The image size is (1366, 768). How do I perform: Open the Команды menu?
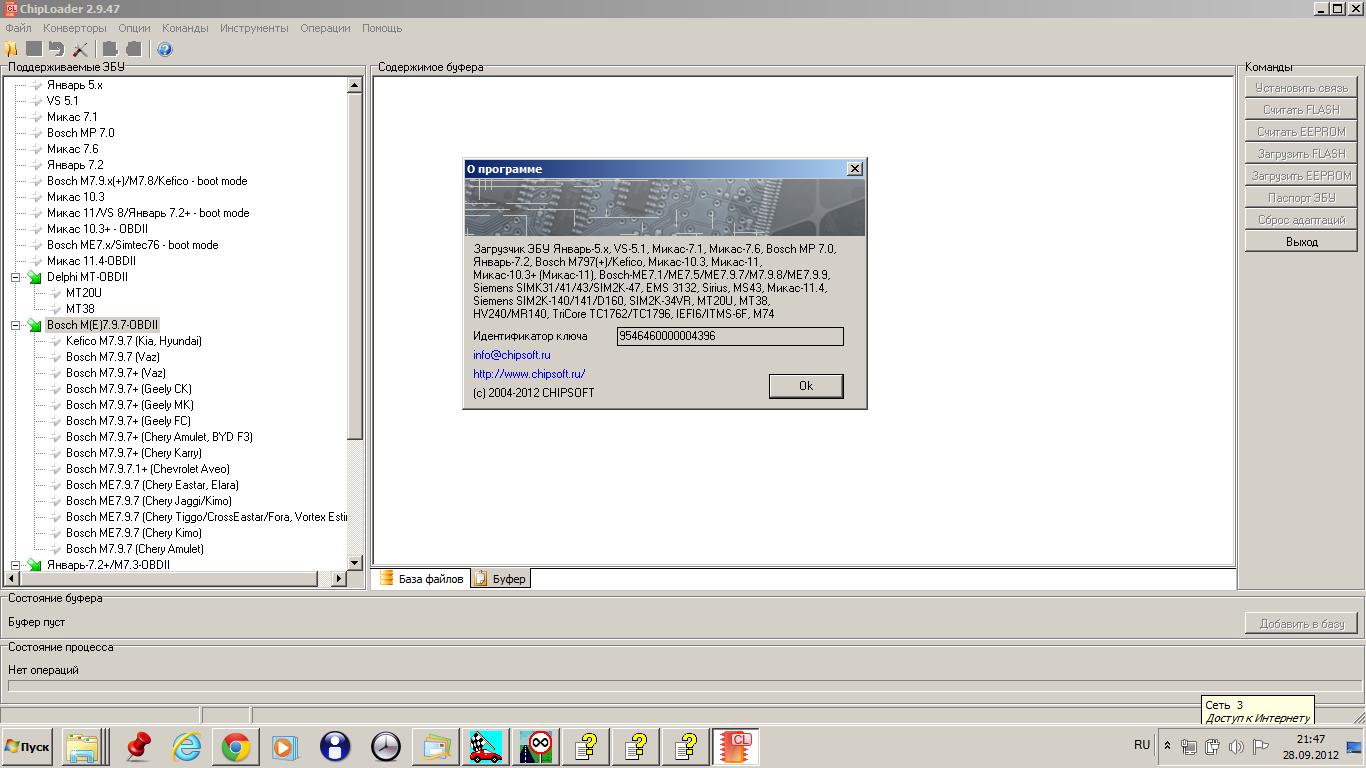(185, 28)
